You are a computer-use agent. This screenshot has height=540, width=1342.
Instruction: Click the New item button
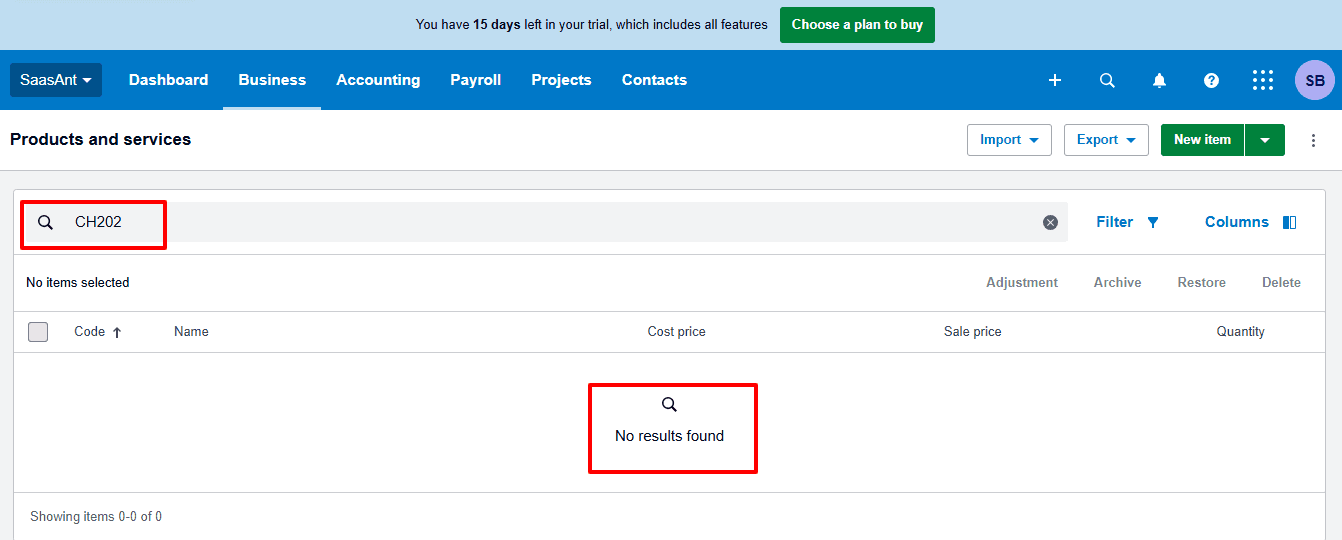1202,140
